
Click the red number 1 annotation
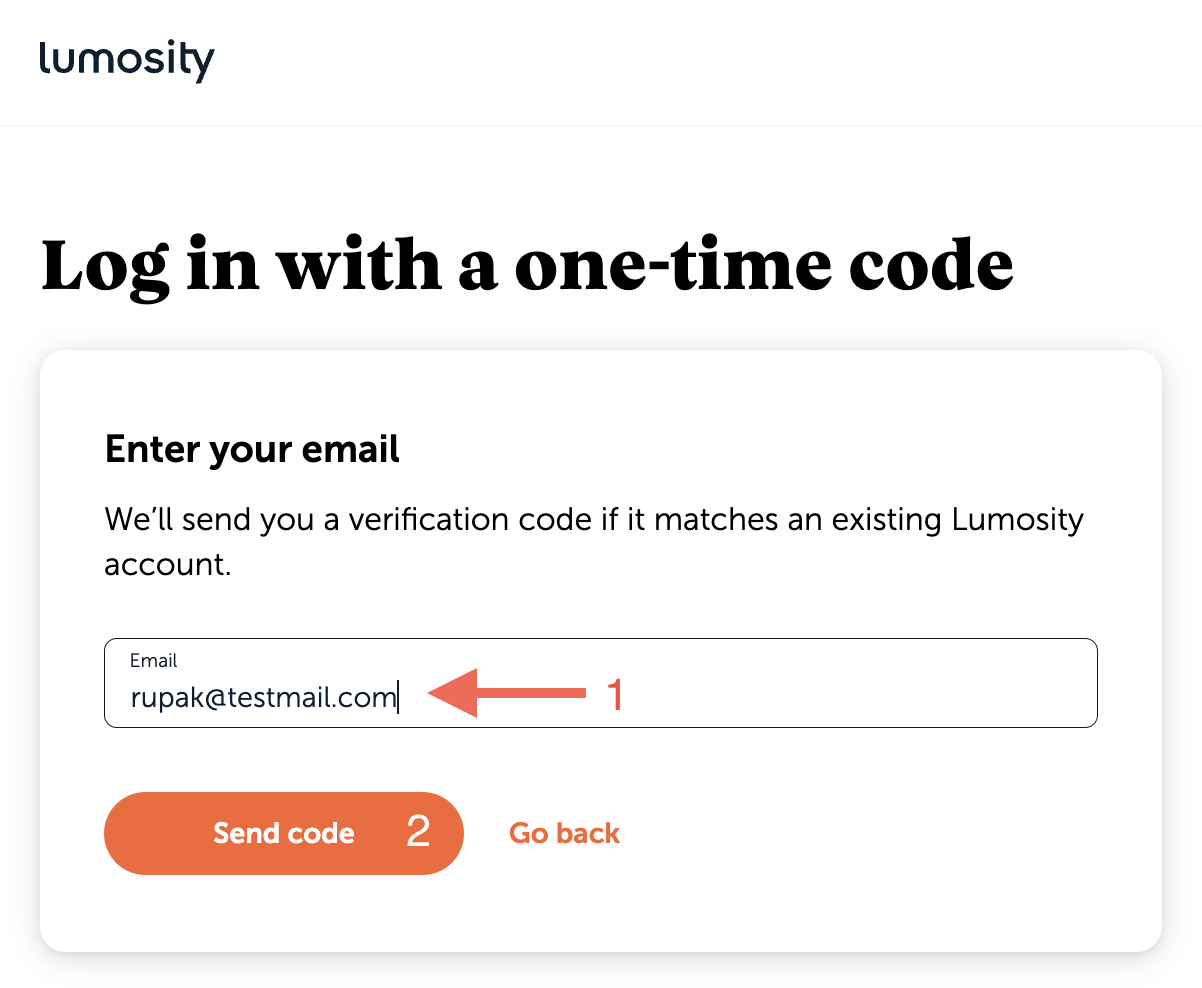point(616,694)
